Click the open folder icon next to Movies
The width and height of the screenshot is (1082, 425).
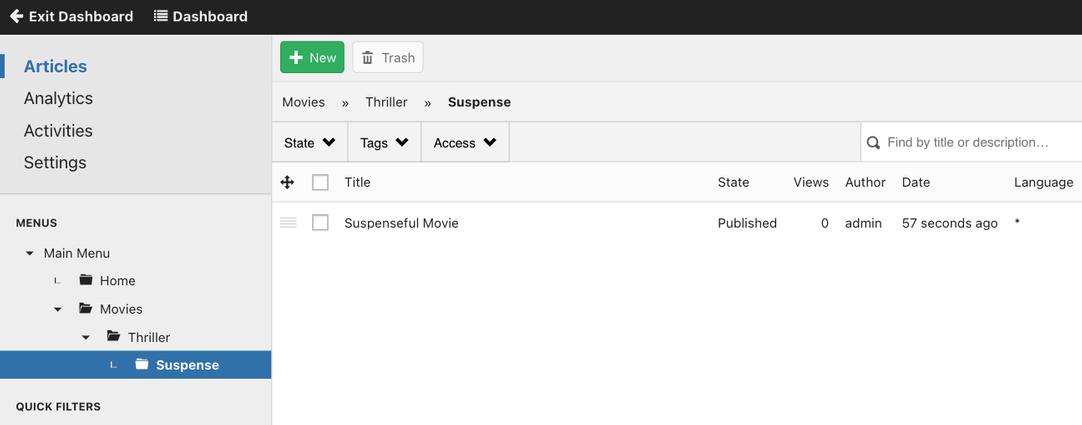[x=86, y=308]
